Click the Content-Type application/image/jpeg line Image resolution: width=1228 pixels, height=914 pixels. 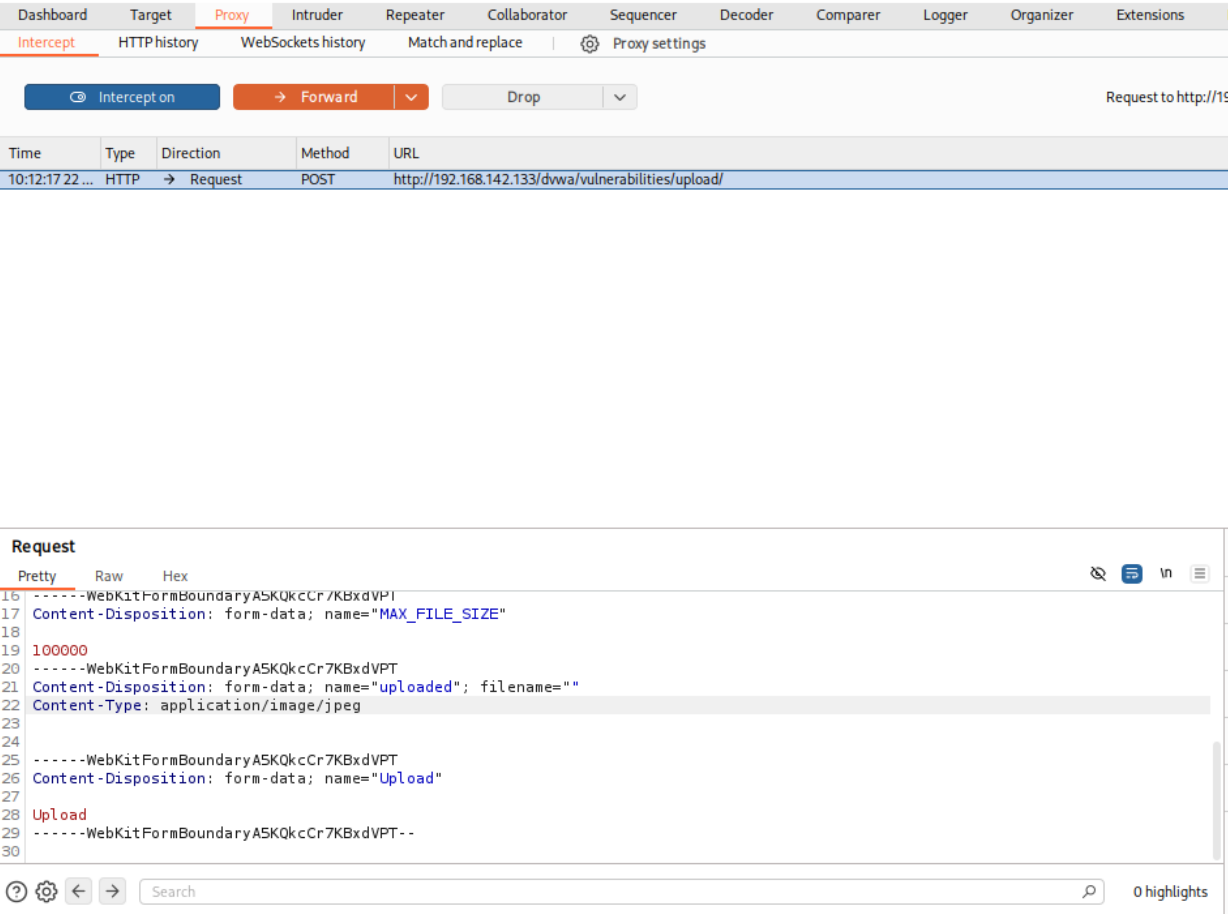pyautogui.click(x=197, y=705)
